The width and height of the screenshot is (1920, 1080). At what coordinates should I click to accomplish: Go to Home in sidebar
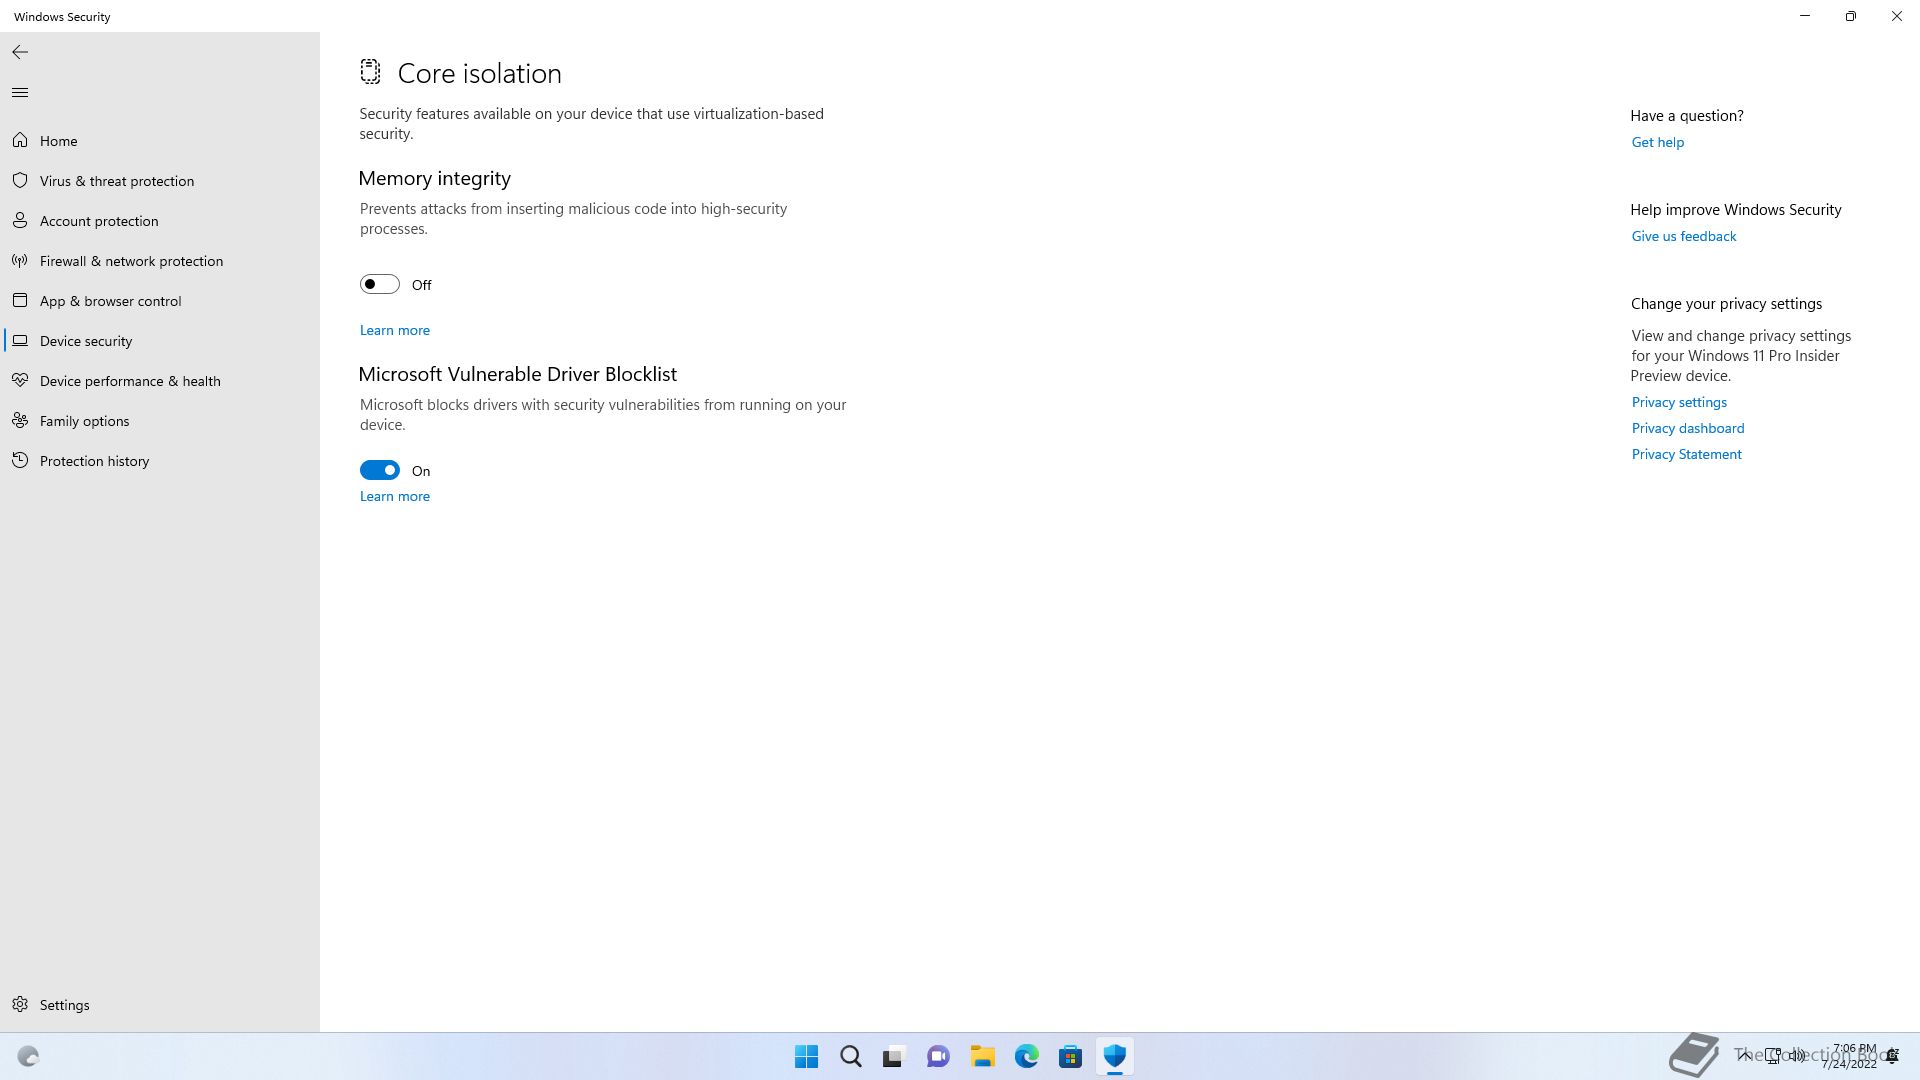click(x=58, y=141)
